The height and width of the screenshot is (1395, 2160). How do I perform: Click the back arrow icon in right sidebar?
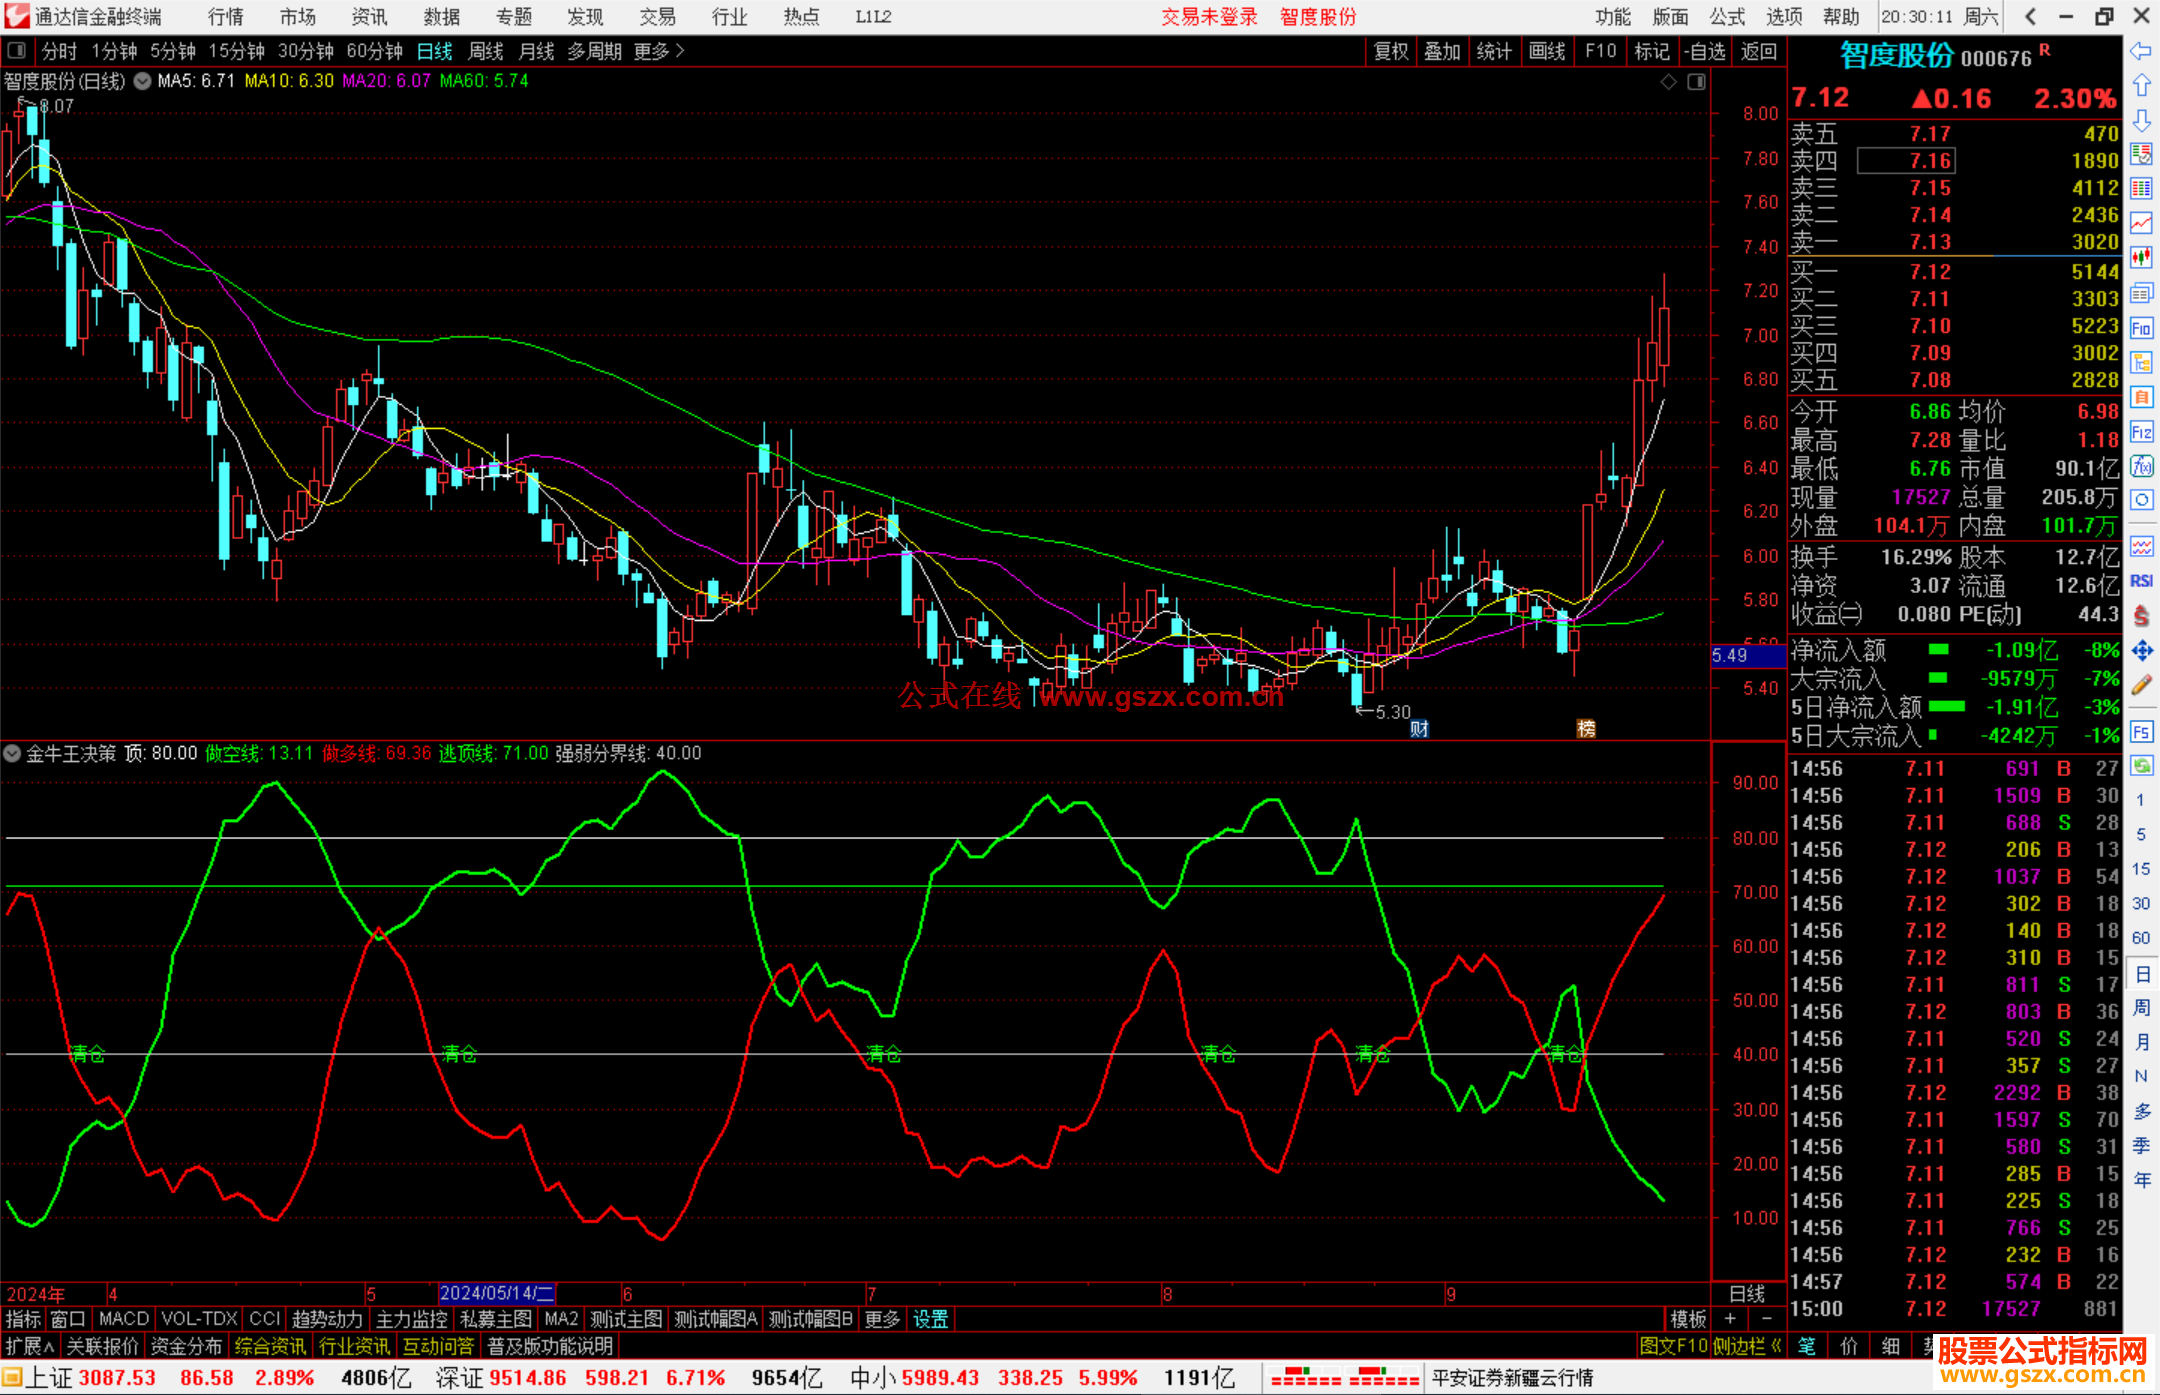tap(2141, 51)
